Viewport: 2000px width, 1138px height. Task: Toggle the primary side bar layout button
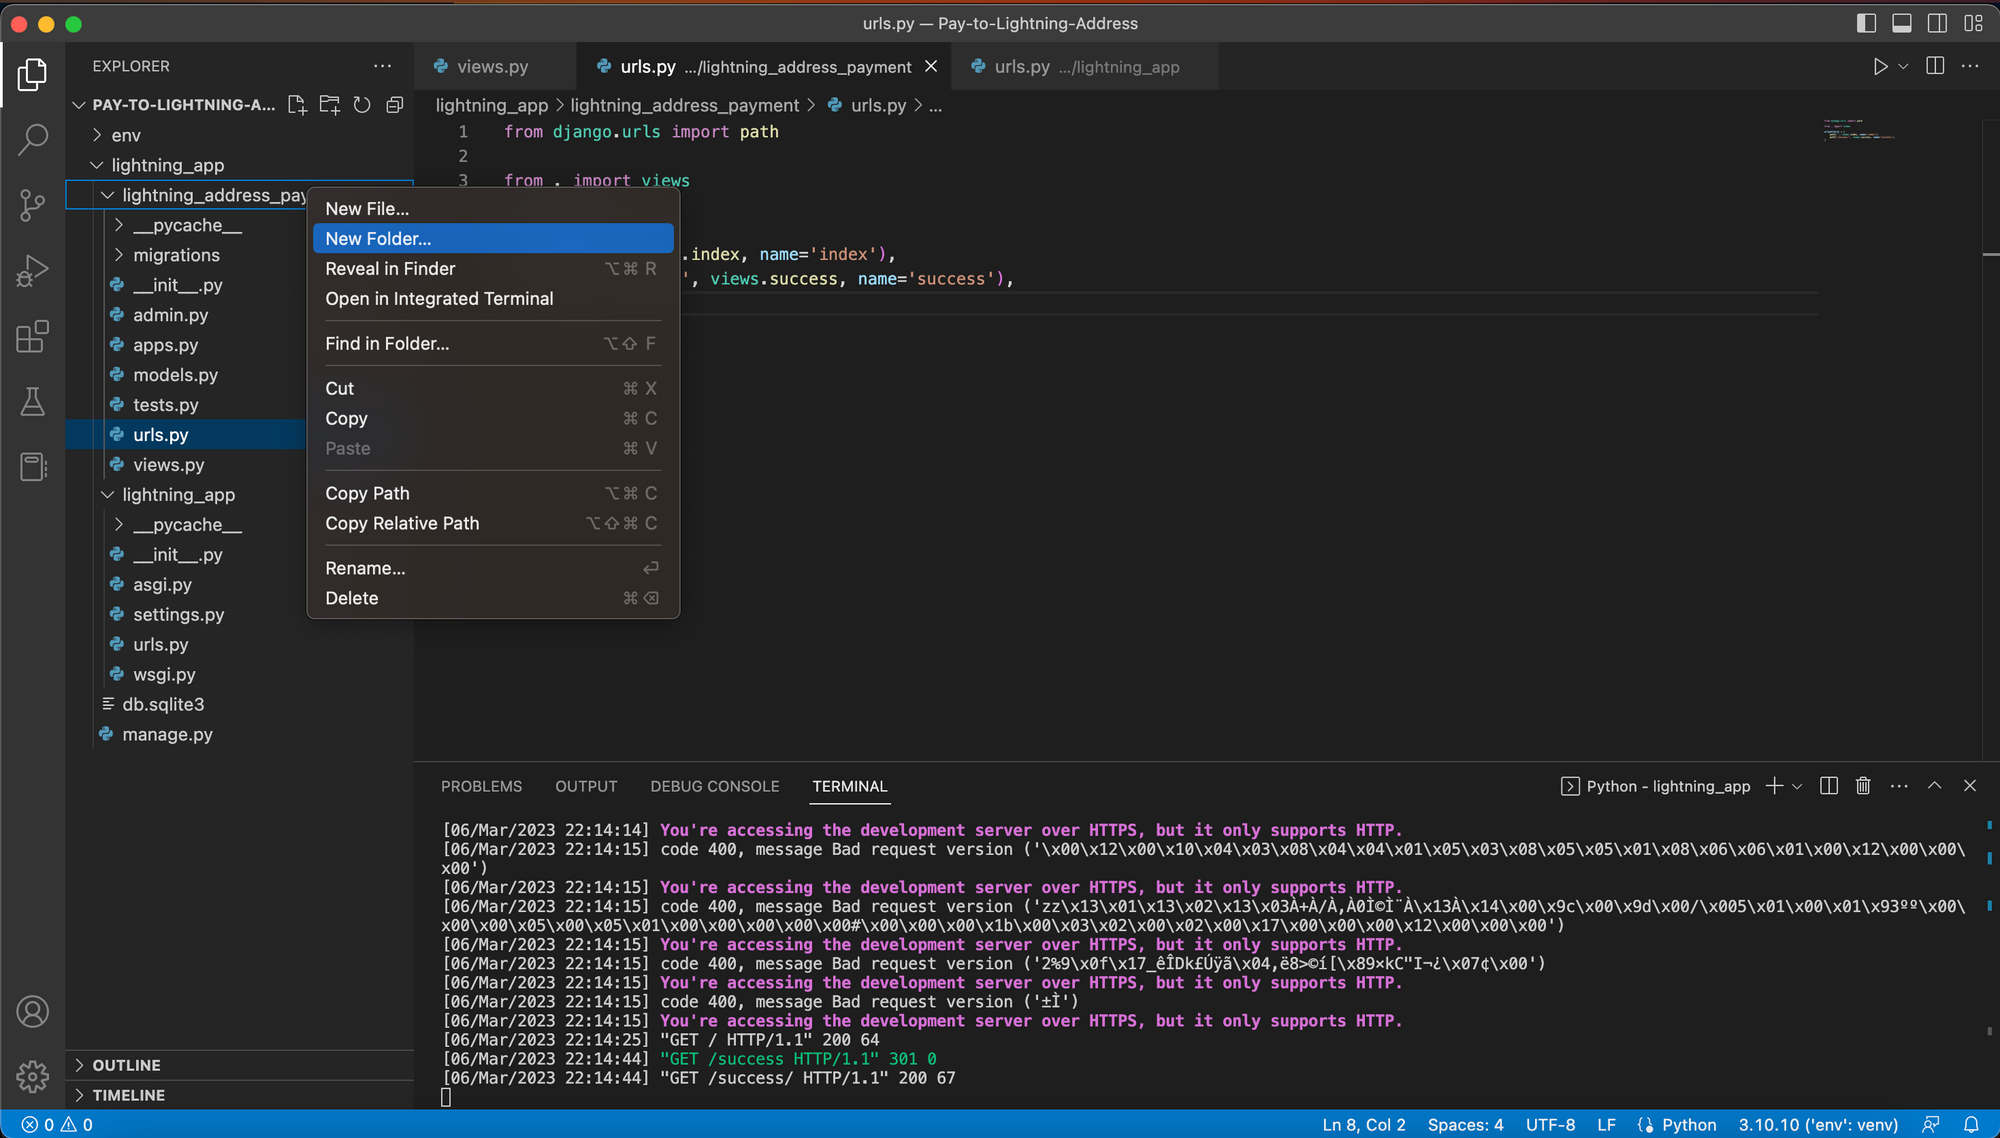point(1866,23)
